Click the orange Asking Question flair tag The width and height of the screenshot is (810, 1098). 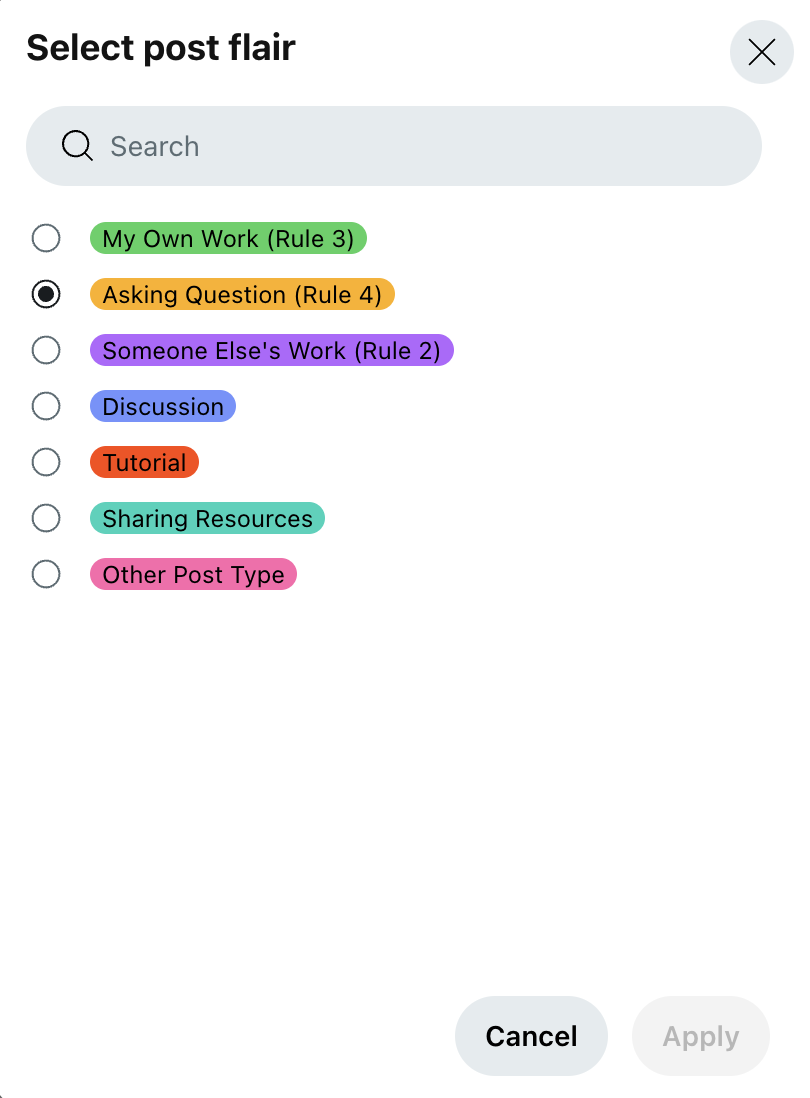point(242,295)
